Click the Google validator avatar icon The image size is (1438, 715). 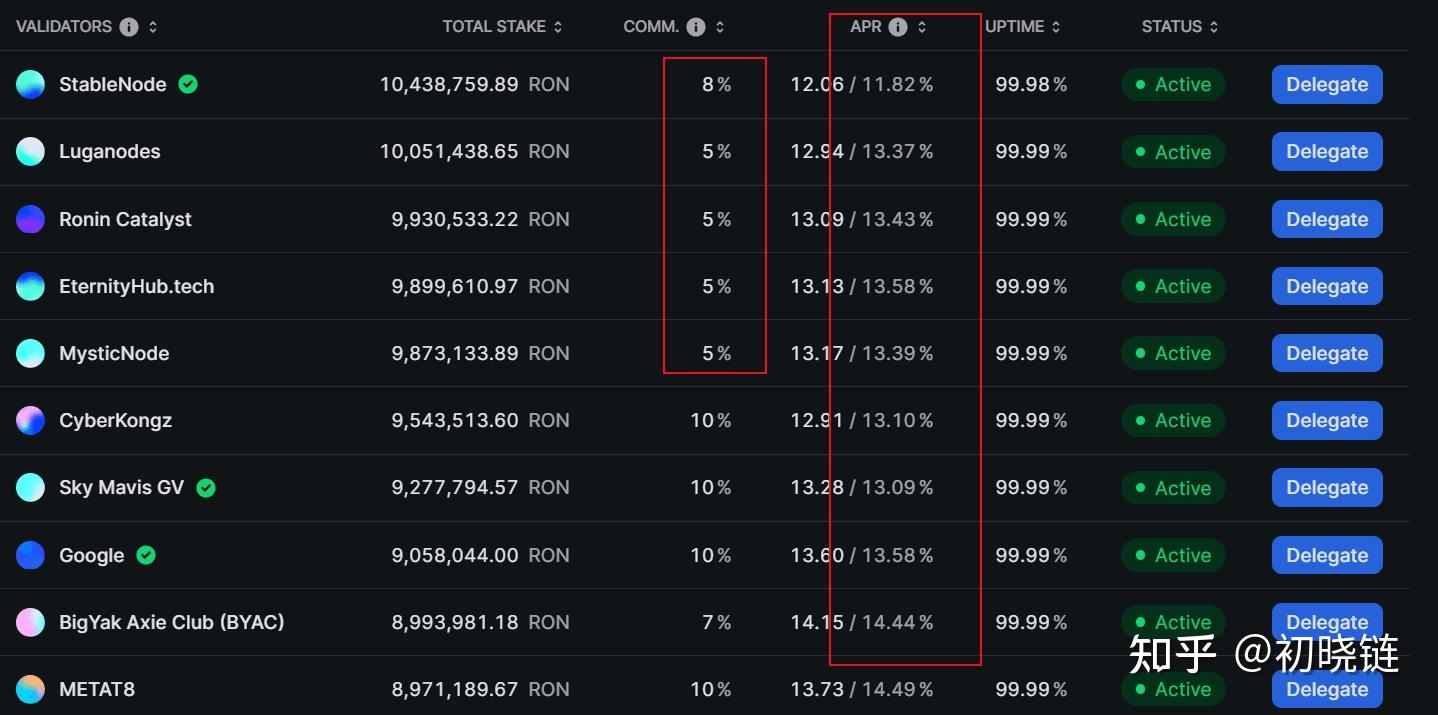tap(31, 555)
